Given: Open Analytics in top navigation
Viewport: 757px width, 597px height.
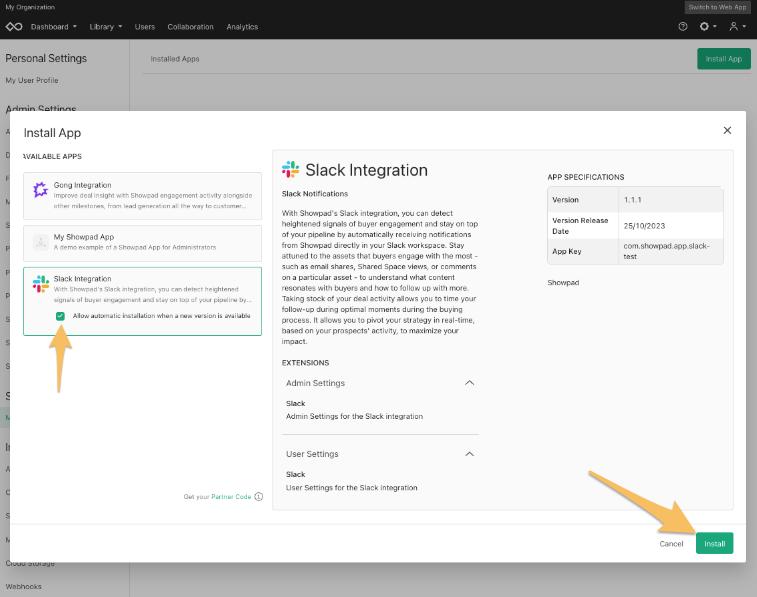Looking at the screenshot, I should (242, 27).
